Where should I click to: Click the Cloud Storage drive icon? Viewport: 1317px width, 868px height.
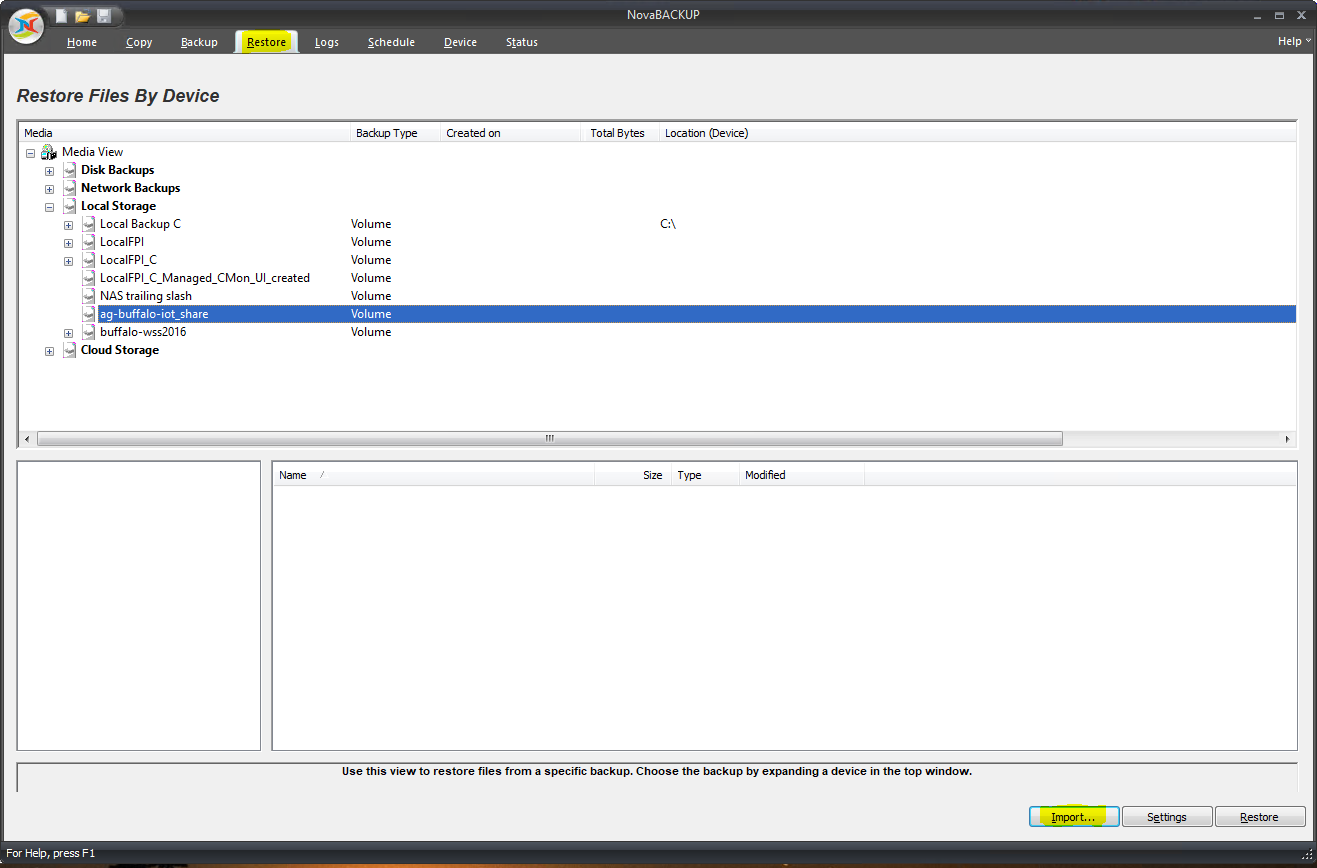(69, 350)
